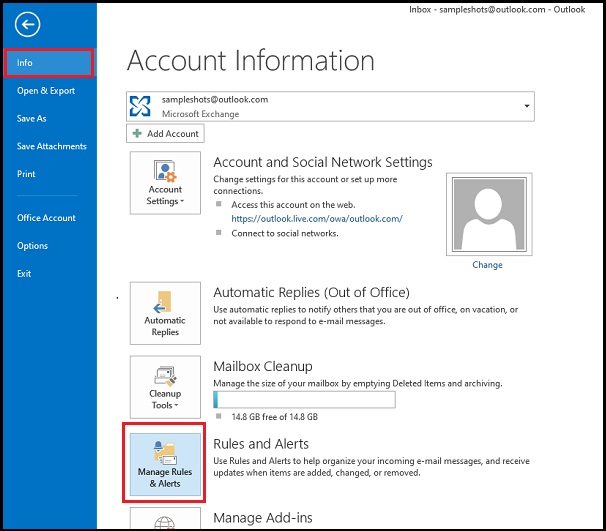Click 'Connect to social networks.' text
The height and width of the screenshot is (531, 606).
[285, 233]
